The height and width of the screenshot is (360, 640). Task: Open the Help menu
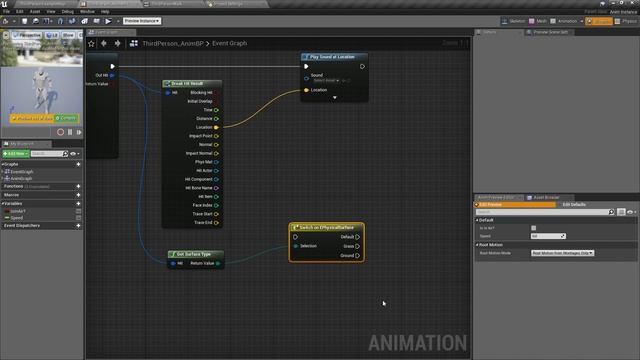click(105, 11)
